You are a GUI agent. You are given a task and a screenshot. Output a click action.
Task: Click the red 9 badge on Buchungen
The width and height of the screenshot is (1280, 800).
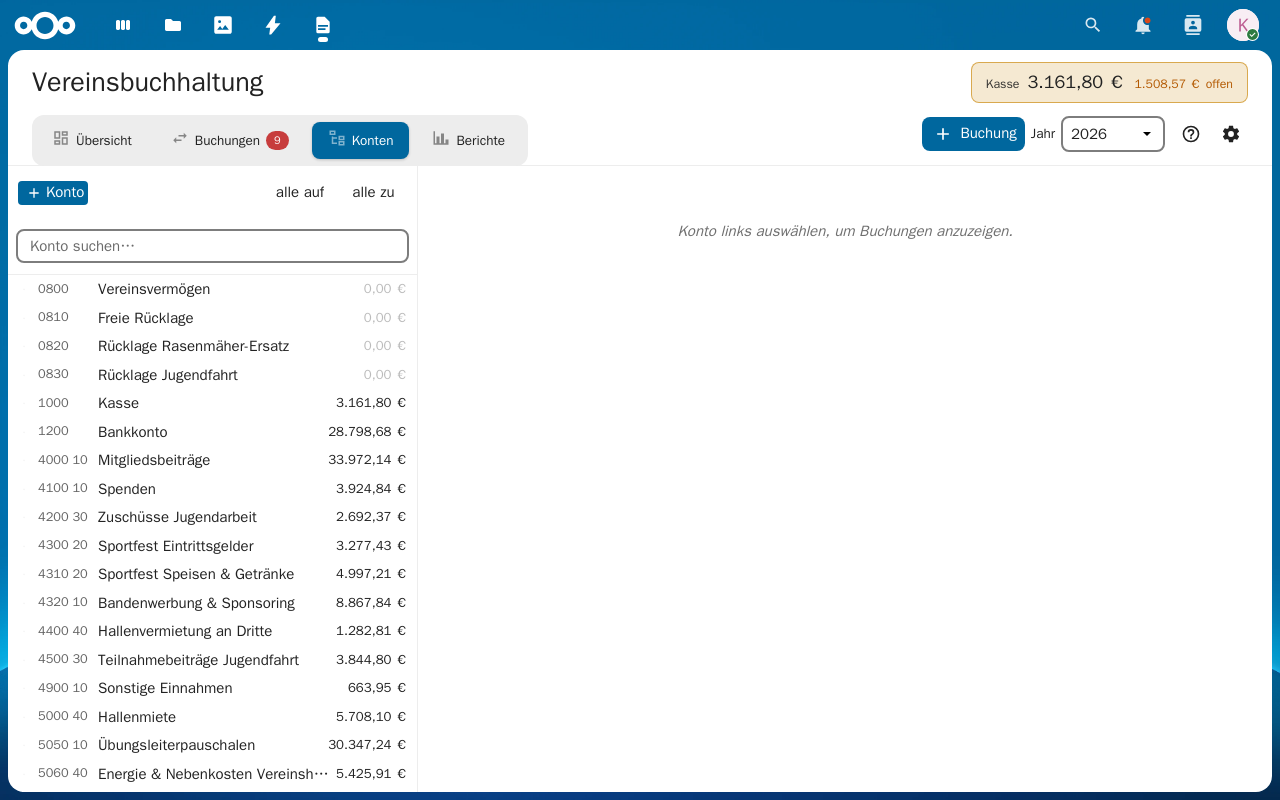(277, 140)
